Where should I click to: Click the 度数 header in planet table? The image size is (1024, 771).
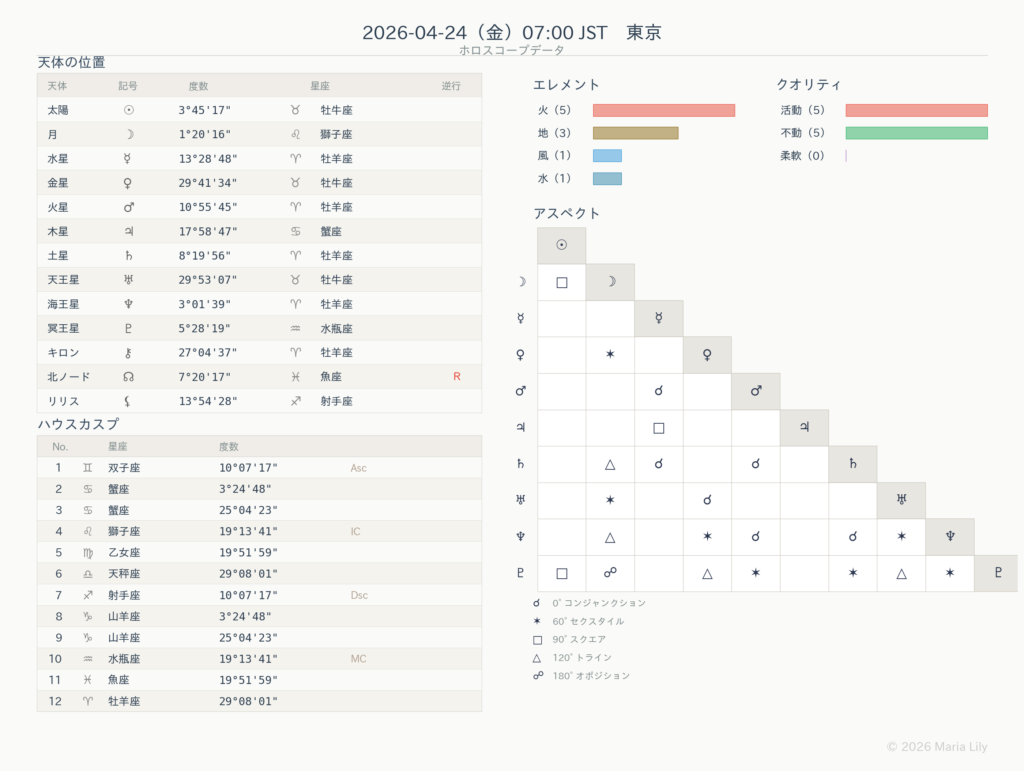pos(198,86)
